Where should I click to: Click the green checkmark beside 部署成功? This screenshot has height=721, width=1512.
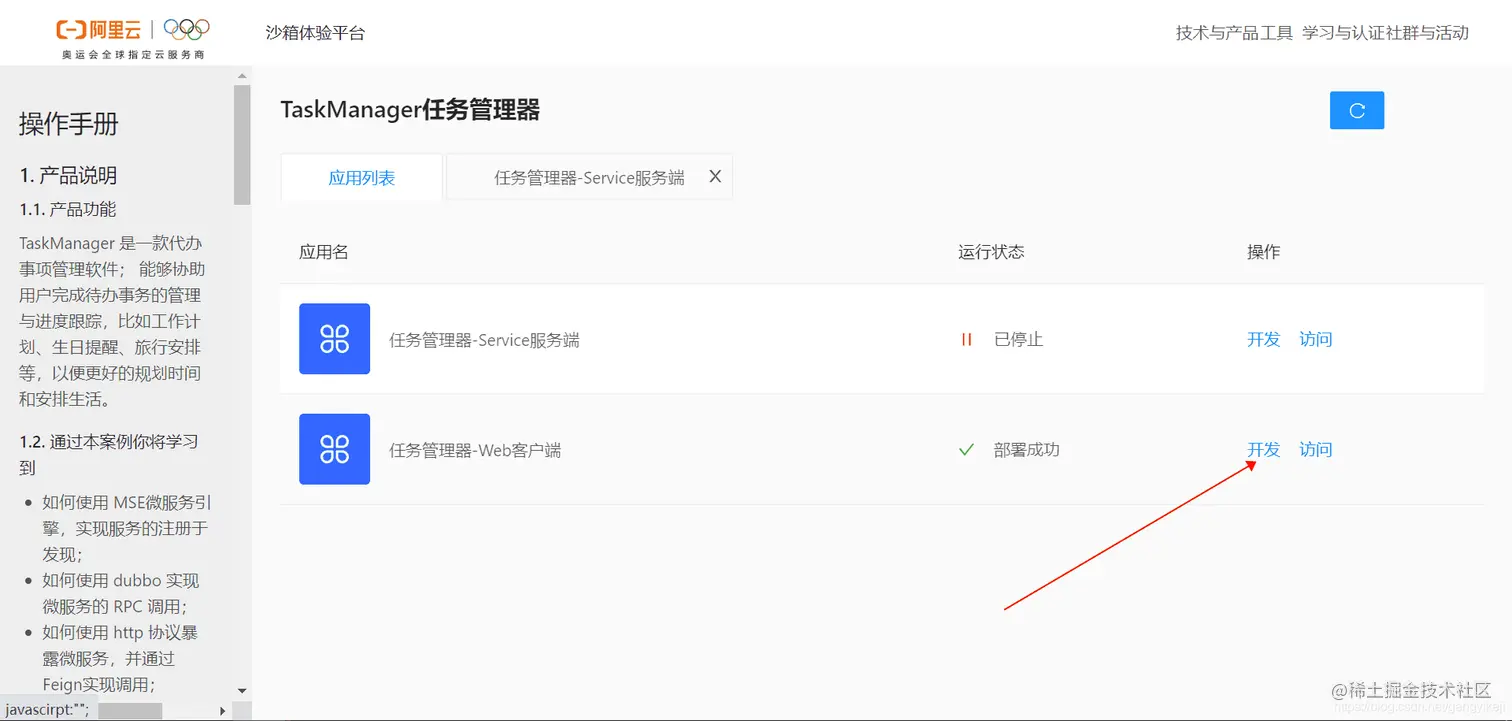pos(966,450)
